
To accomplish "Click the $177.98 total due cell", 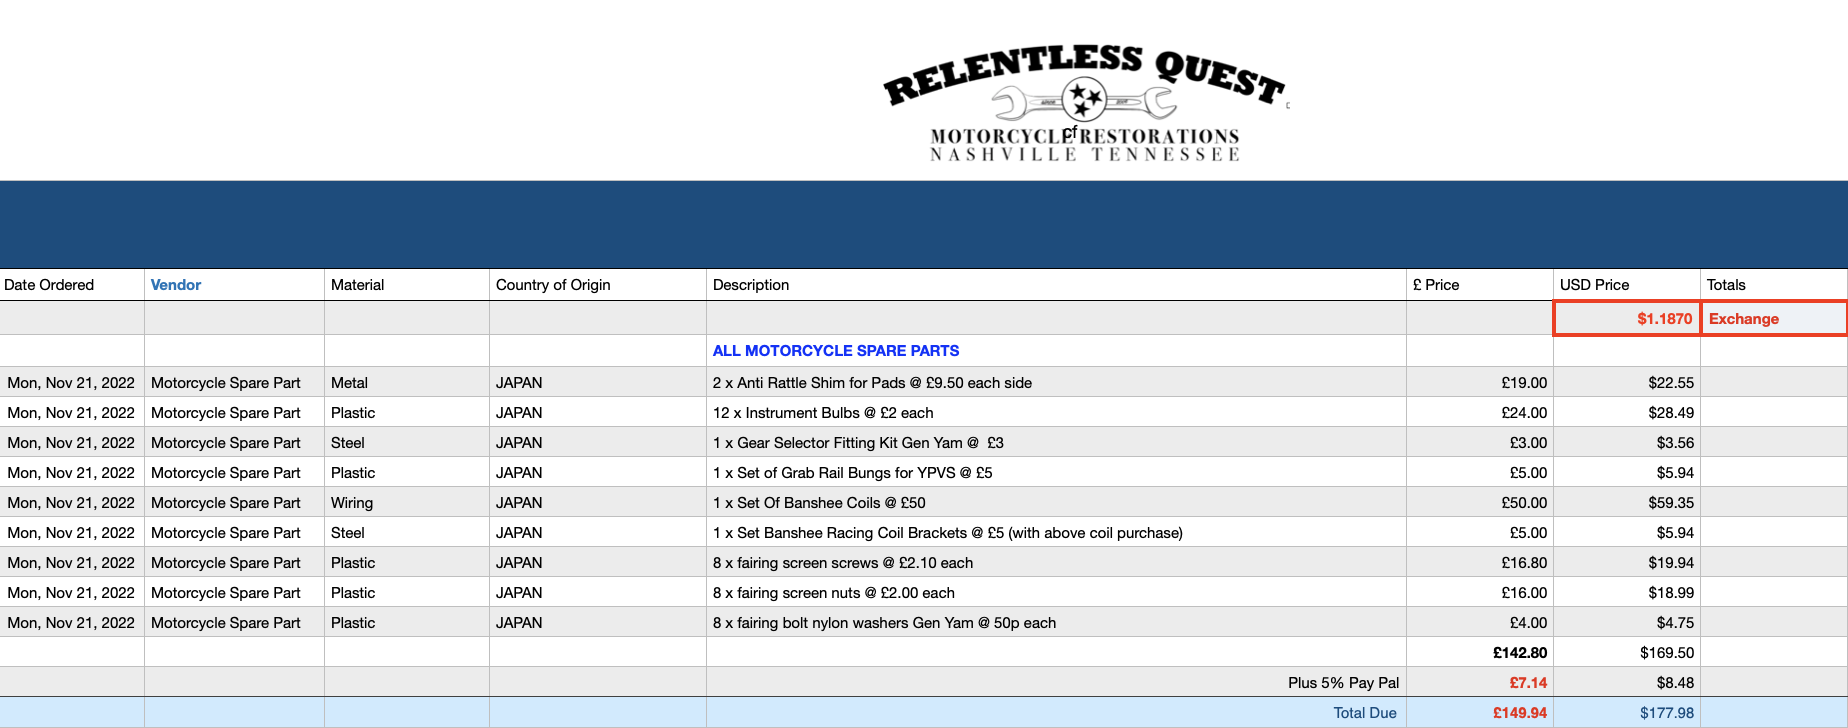I will [1627, 713].
